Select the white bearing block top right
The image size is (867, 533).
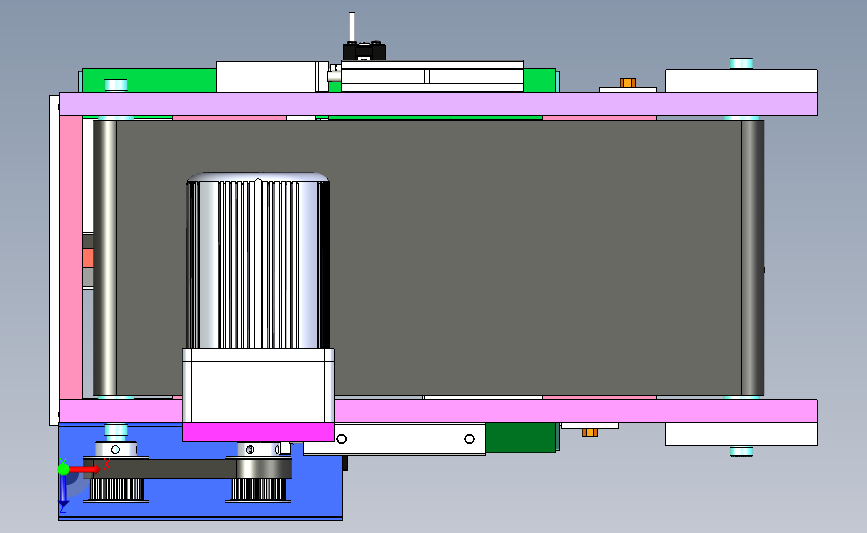[x=741, y=81]
